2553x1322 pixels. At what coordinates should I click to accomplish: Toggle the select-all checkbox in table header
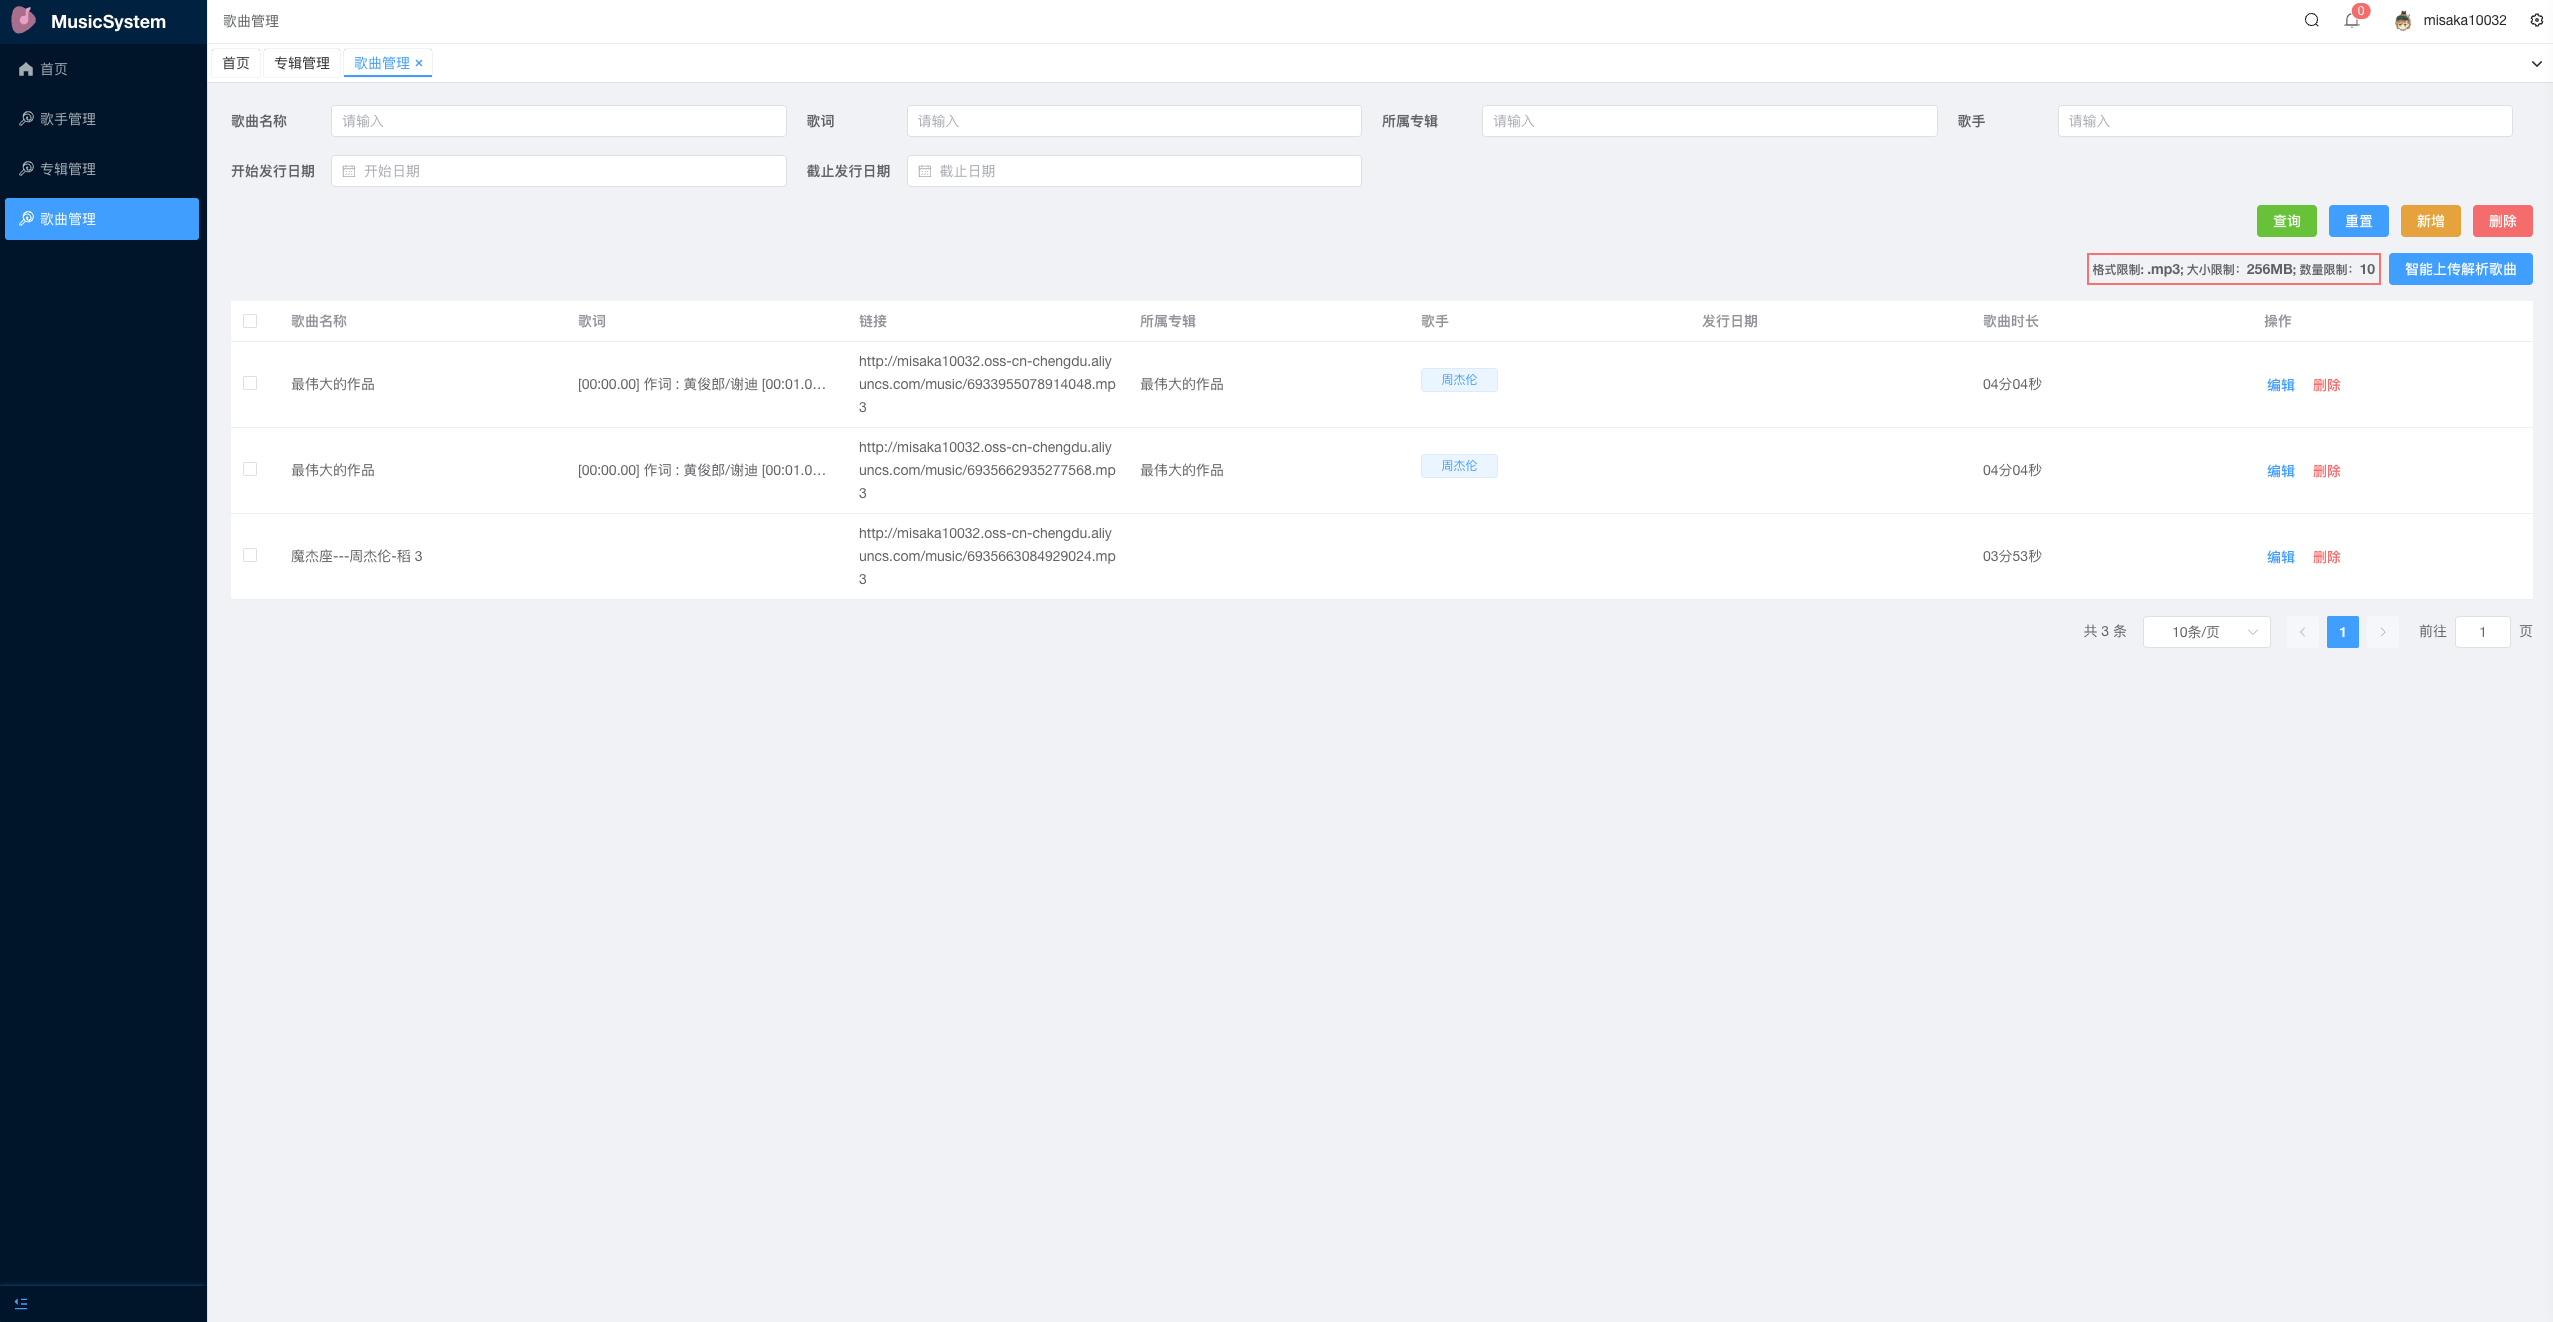coord(250,320)
